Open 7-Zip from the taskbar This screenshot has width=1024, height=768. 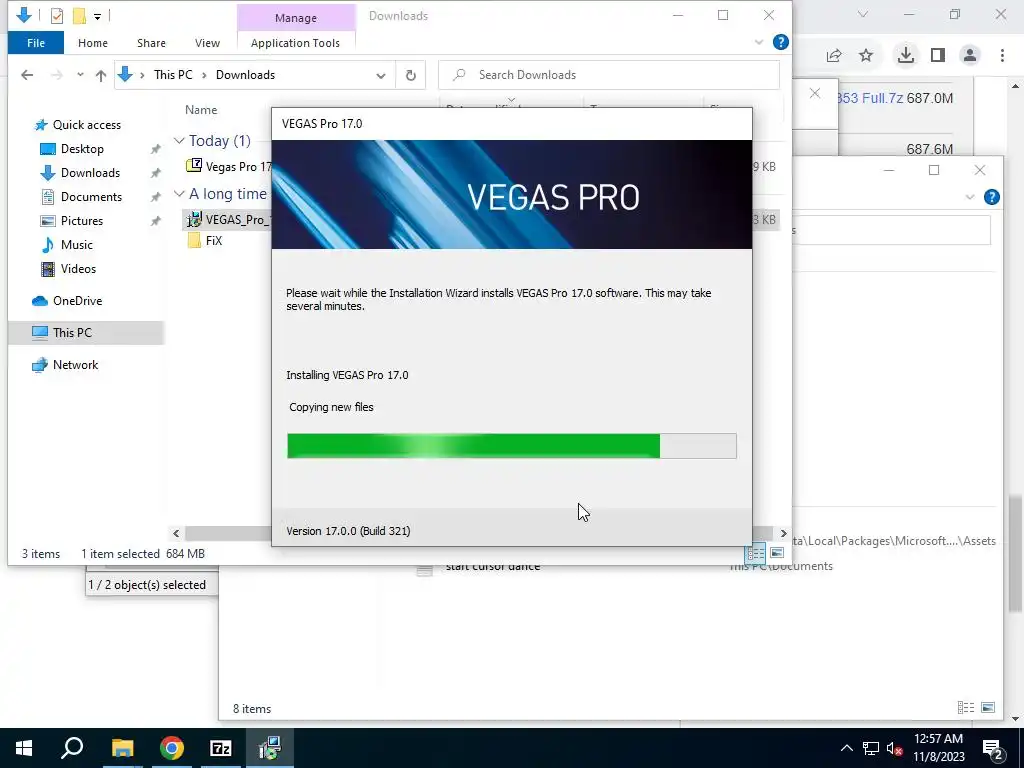click(221, 748)
